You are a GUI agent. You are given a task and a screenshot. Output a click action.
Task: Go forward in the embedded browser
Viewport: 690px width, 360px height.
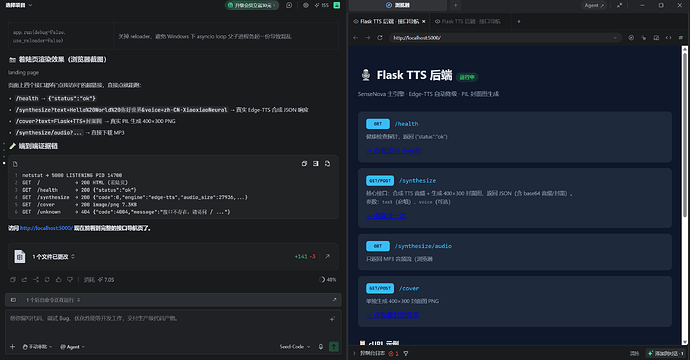point(368,38)
